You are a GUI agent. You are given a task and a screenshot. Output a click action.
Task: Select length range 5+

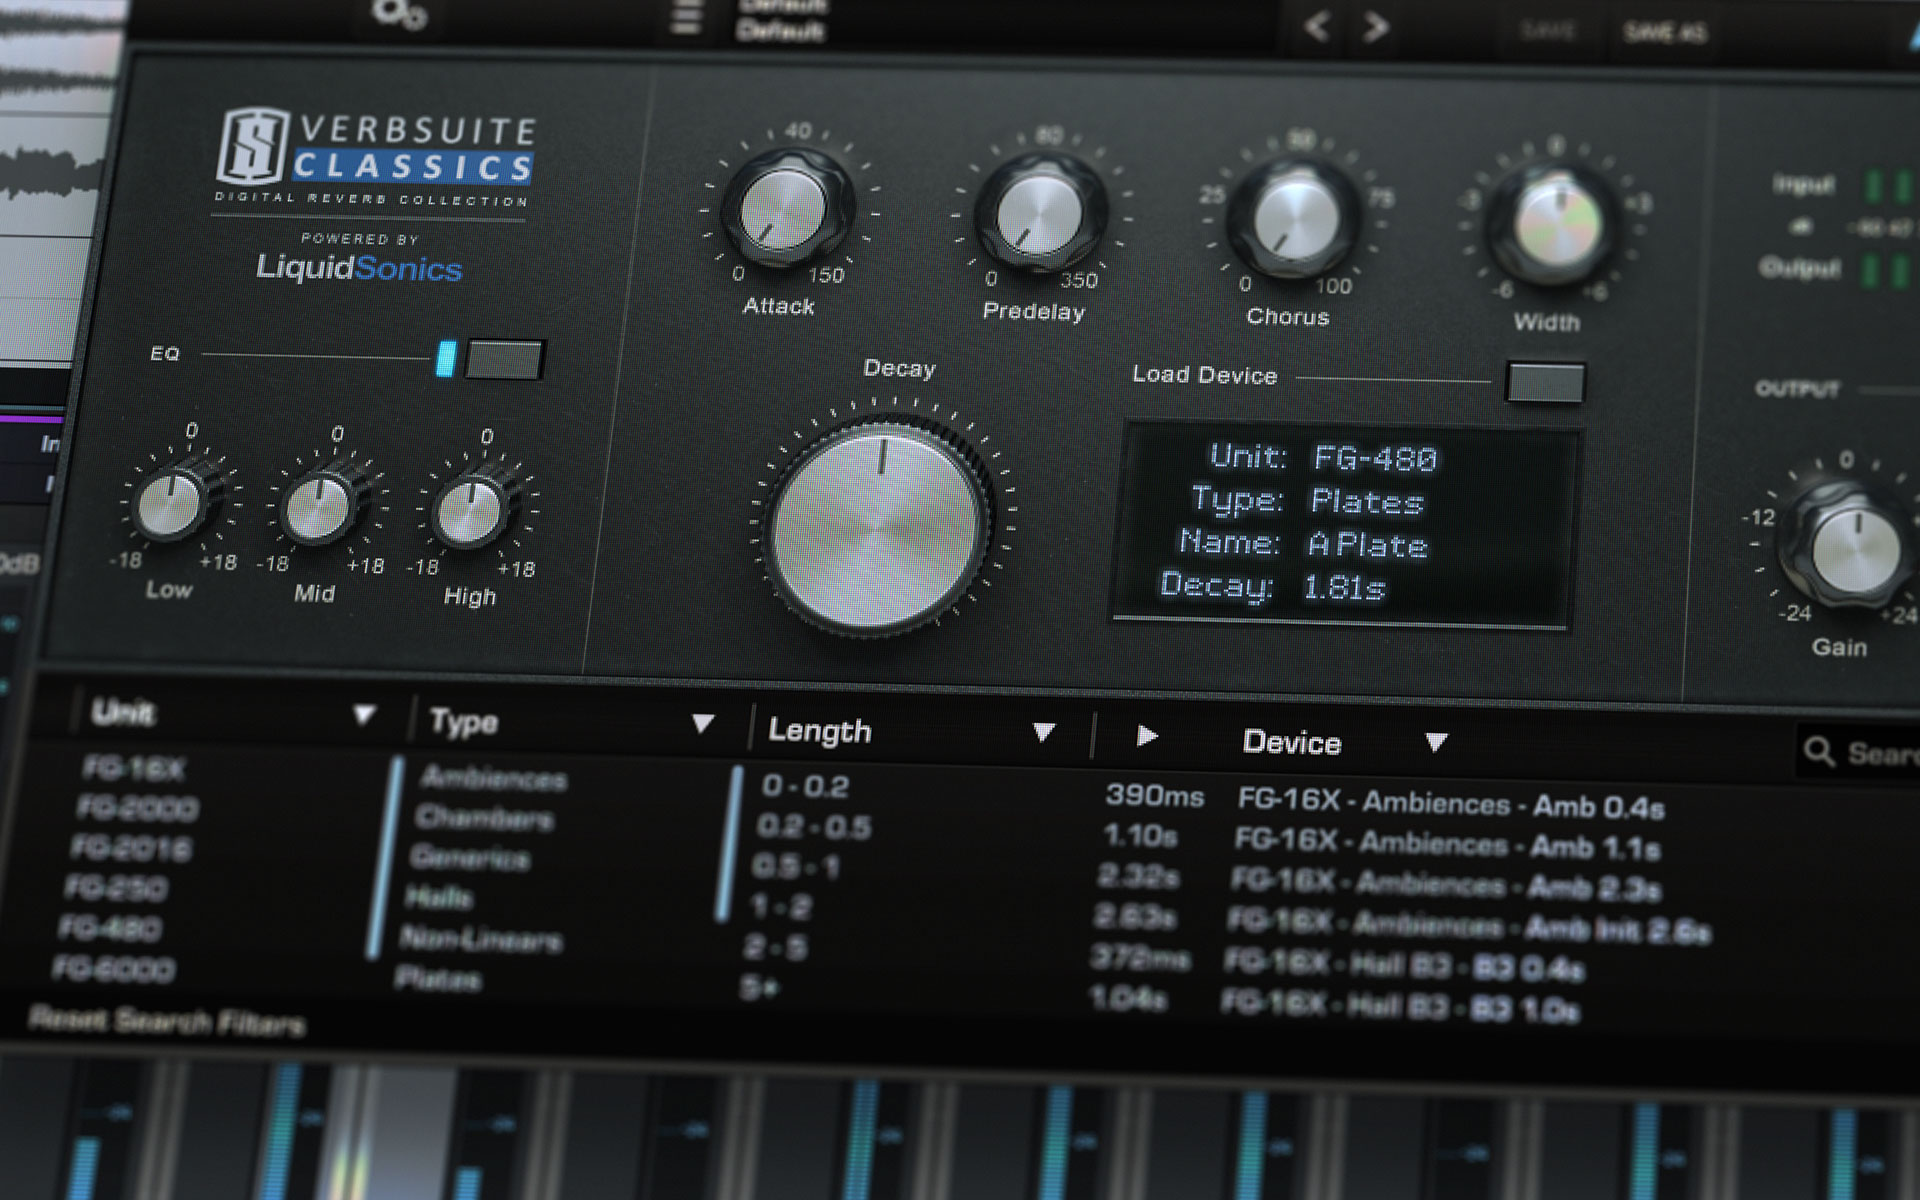[758, 988]
